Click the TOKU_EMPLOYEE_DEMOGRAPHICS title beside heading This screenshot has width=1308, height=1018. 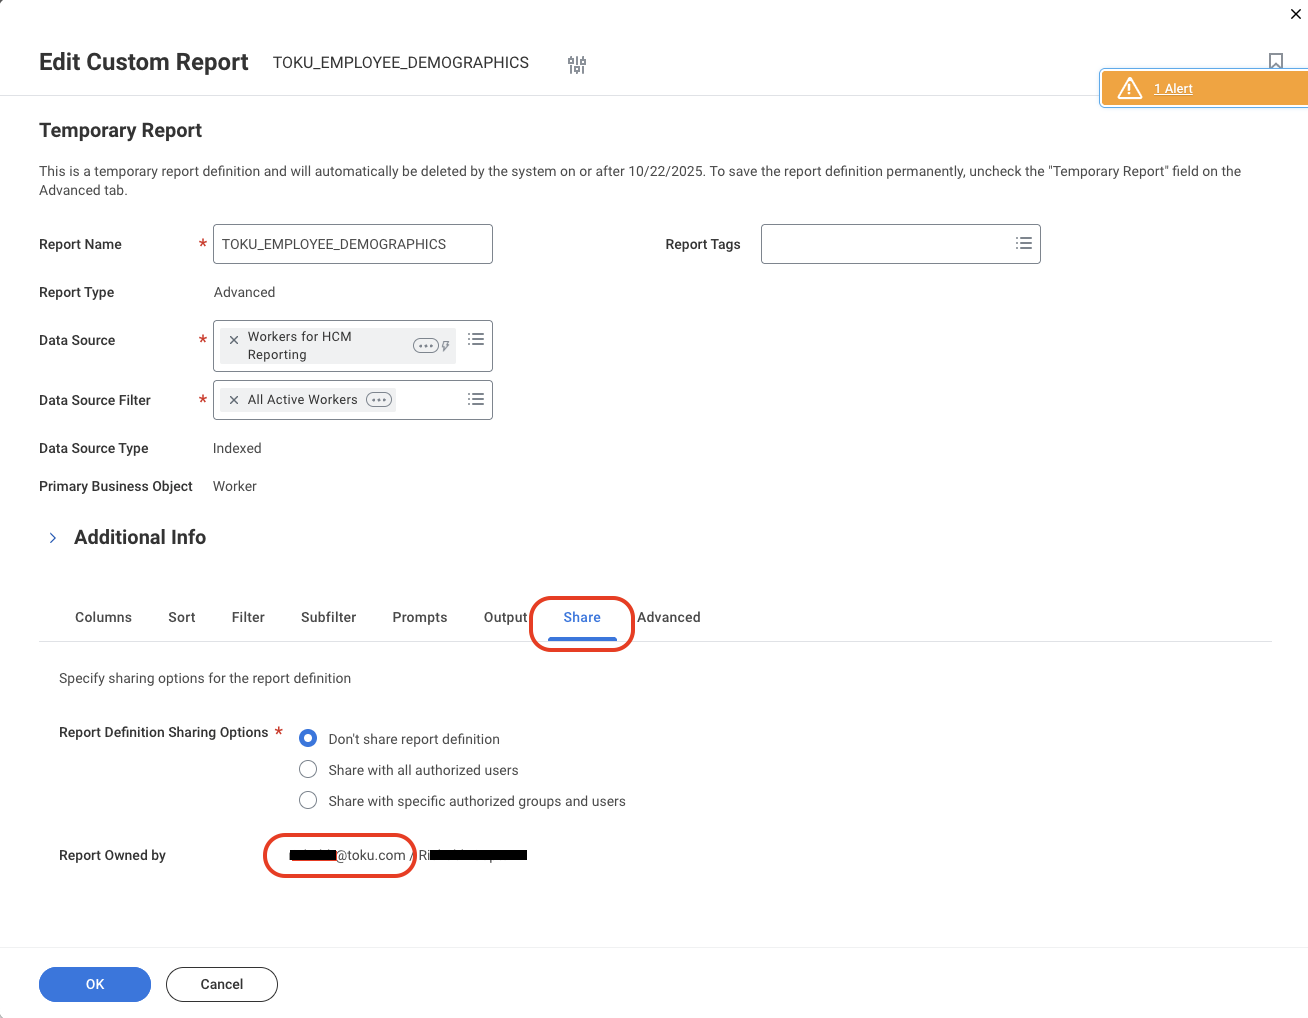(x=401, y=62)
